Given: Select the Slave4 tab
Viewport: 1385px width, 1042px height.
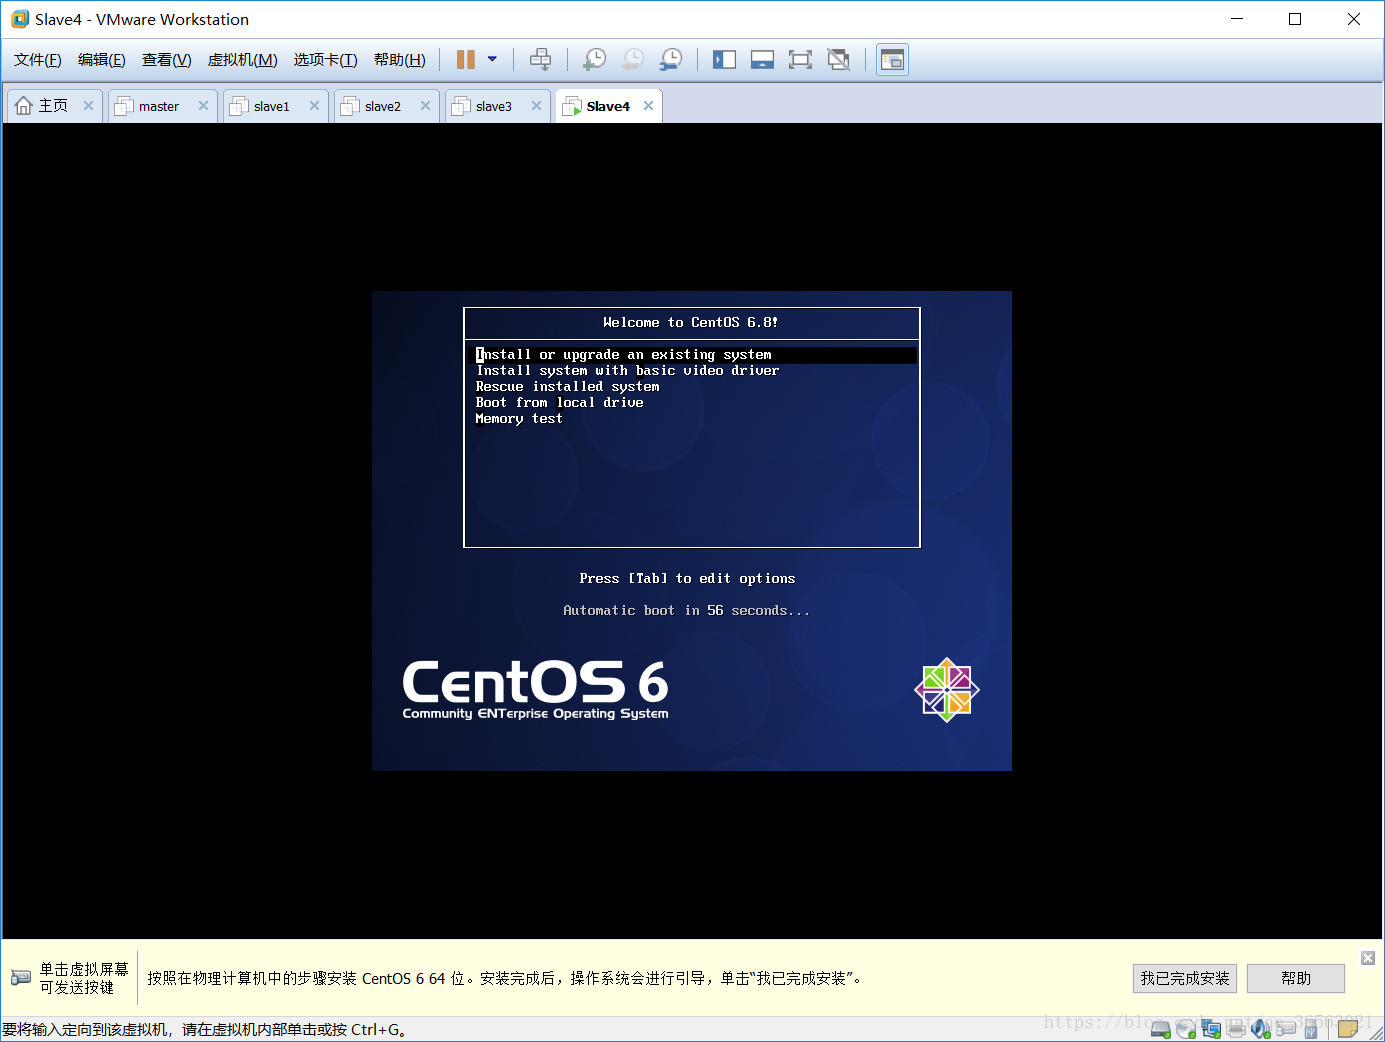Looking at the screenshot, I should click(x=608, y=106).
